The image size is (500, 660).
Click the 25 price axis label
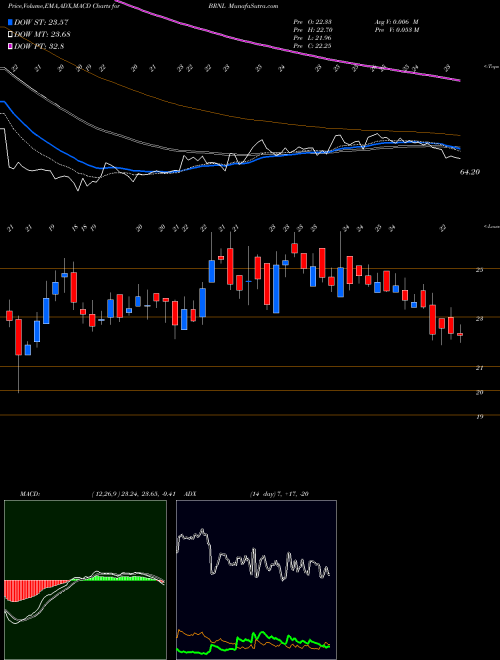click(479, 270)
